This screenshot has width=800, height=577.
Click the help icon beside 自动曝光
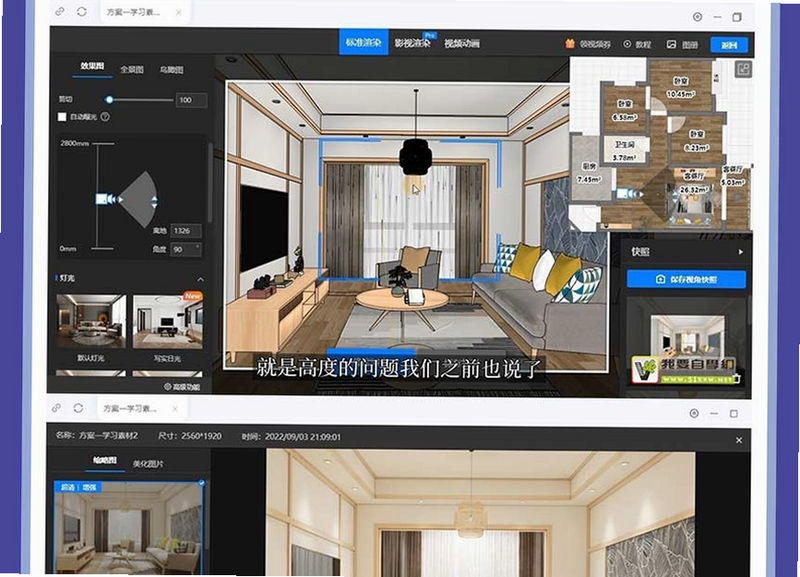pyautogui.click(x=105, y=117)
